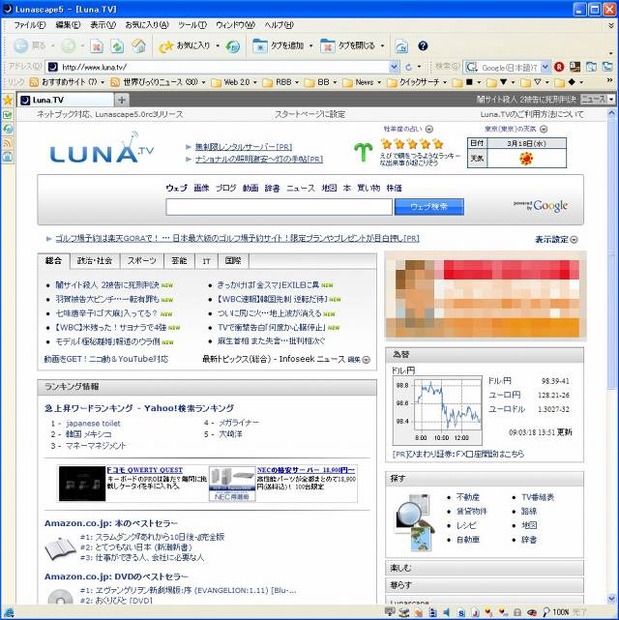Viewport: 619px width, 620px height.
Task: Click the magnifier 100% zoom control
Action: point(556,612)
